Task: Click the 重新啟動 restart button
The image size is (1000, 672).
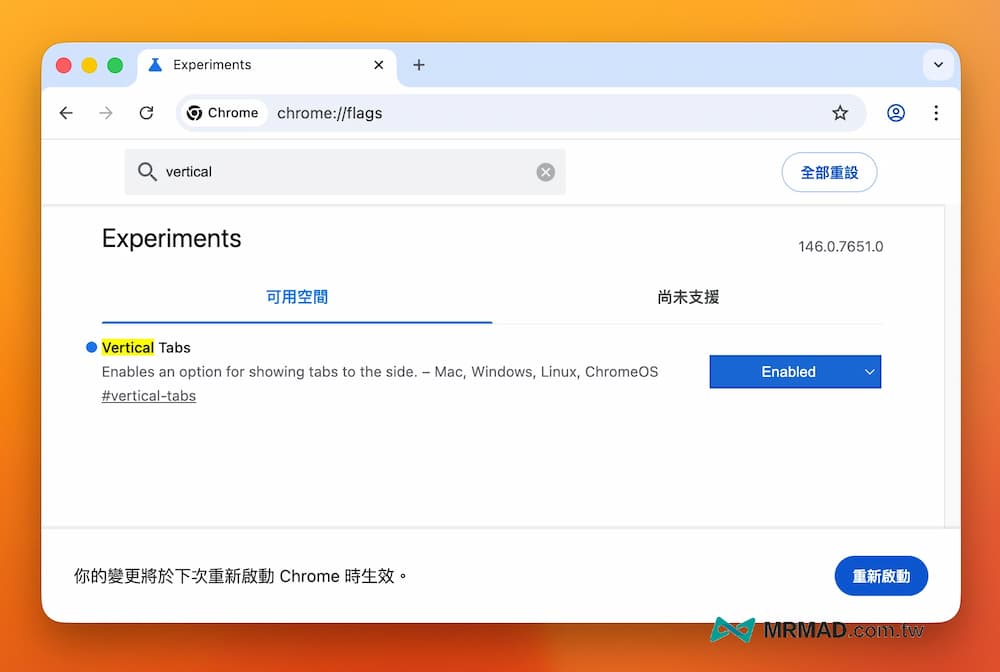Action: click(881, 576)
